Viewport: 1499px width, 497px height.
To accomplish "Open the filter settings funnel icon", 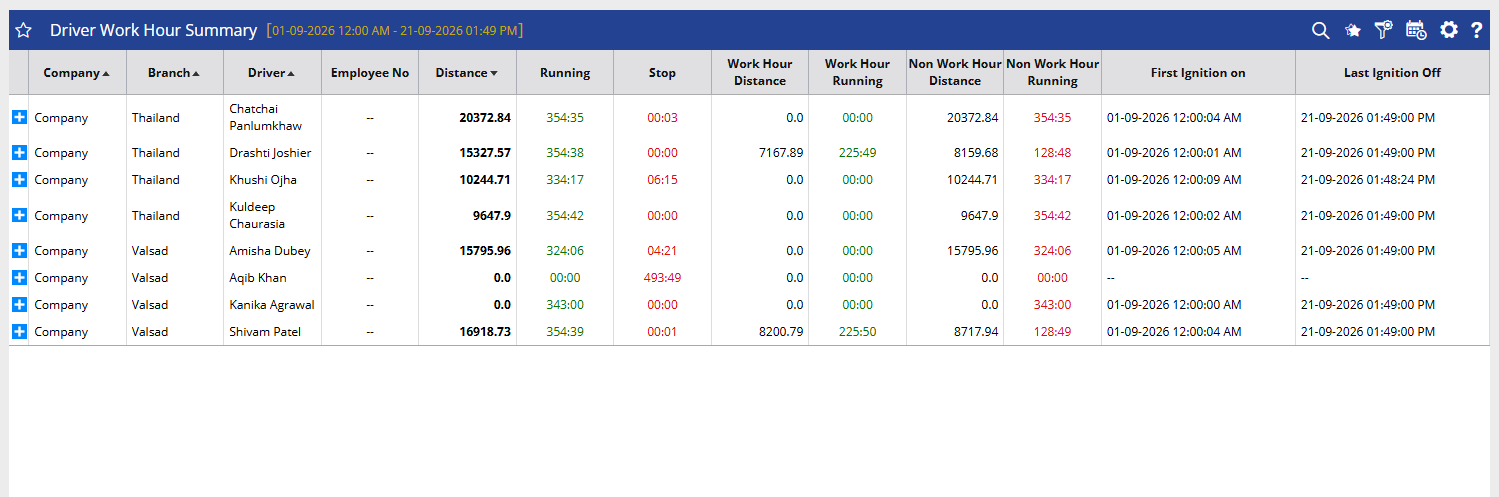I will 1384,31.
